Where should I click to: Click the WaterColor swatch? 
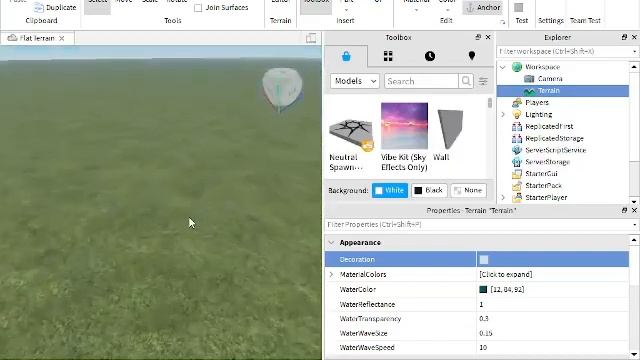pyautogui.click(x=483, y=289)
